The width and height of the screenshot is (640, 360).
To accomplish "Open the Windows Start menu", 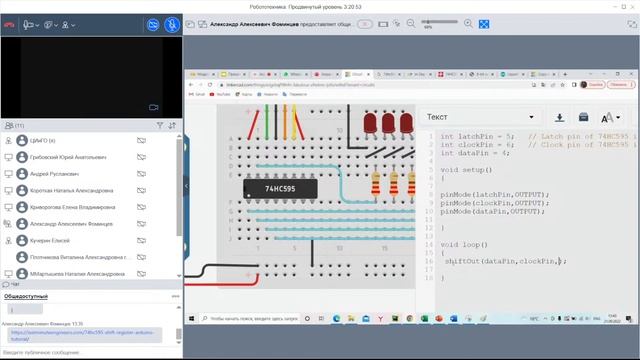I will tap(191, 318).
